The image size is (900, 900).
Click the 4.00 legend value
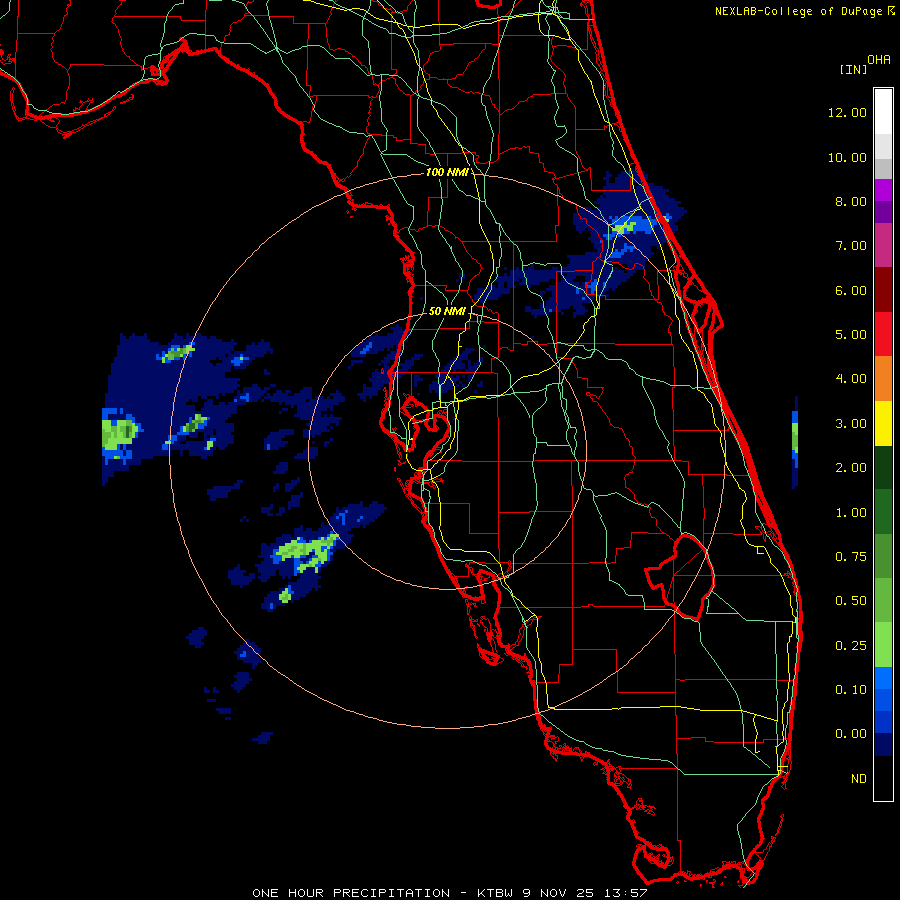click(851, 379)
